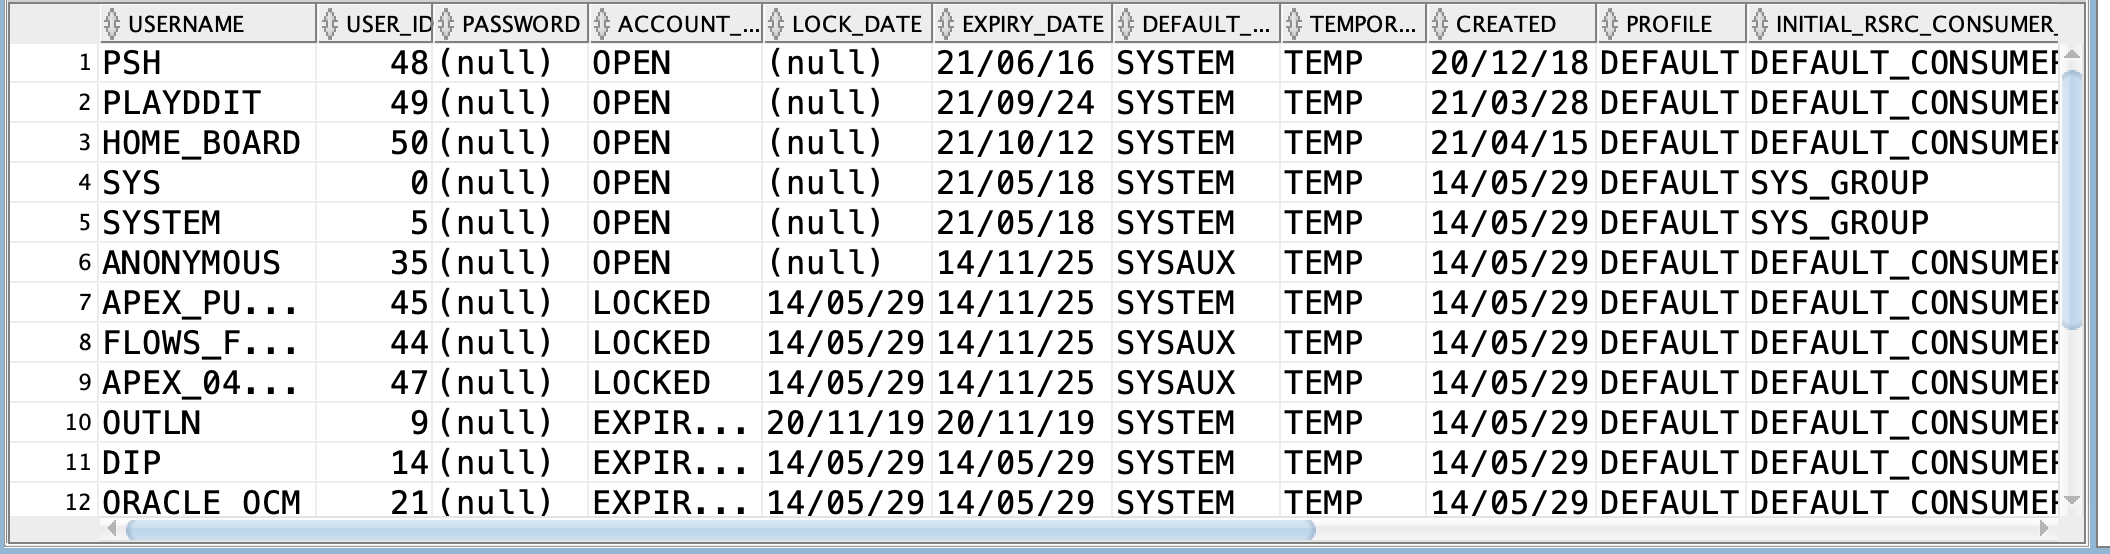2110x554 pixels.
Task: Click SYS_GROUP cell in SYSTEM row
Action: coord(1902,223)
